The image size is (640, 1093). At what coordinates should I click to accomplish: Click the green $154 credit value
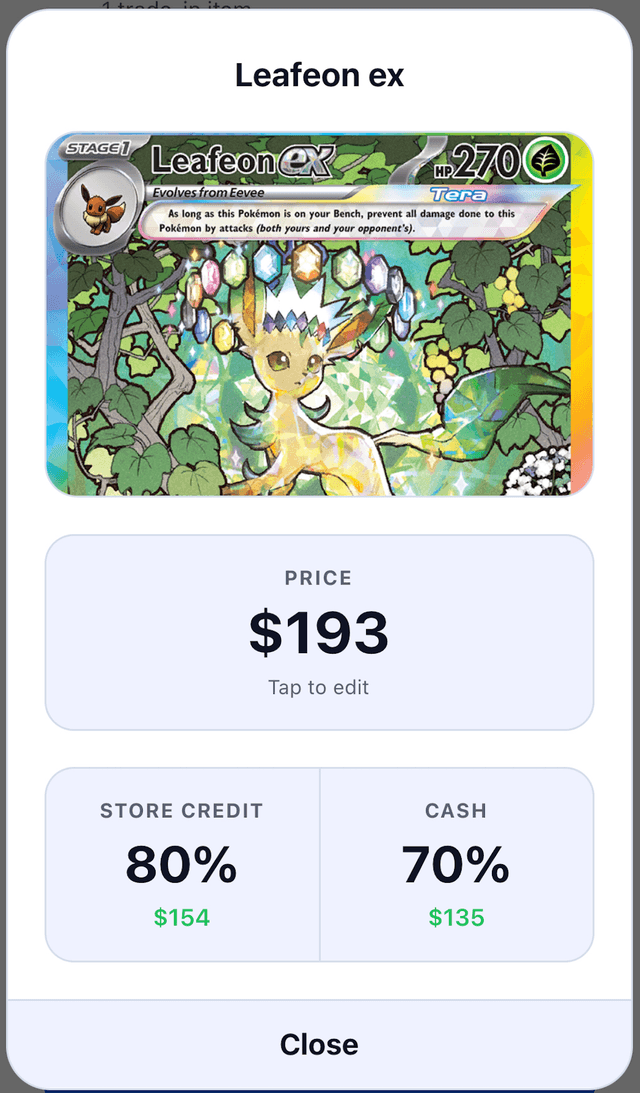pos(182,917)
